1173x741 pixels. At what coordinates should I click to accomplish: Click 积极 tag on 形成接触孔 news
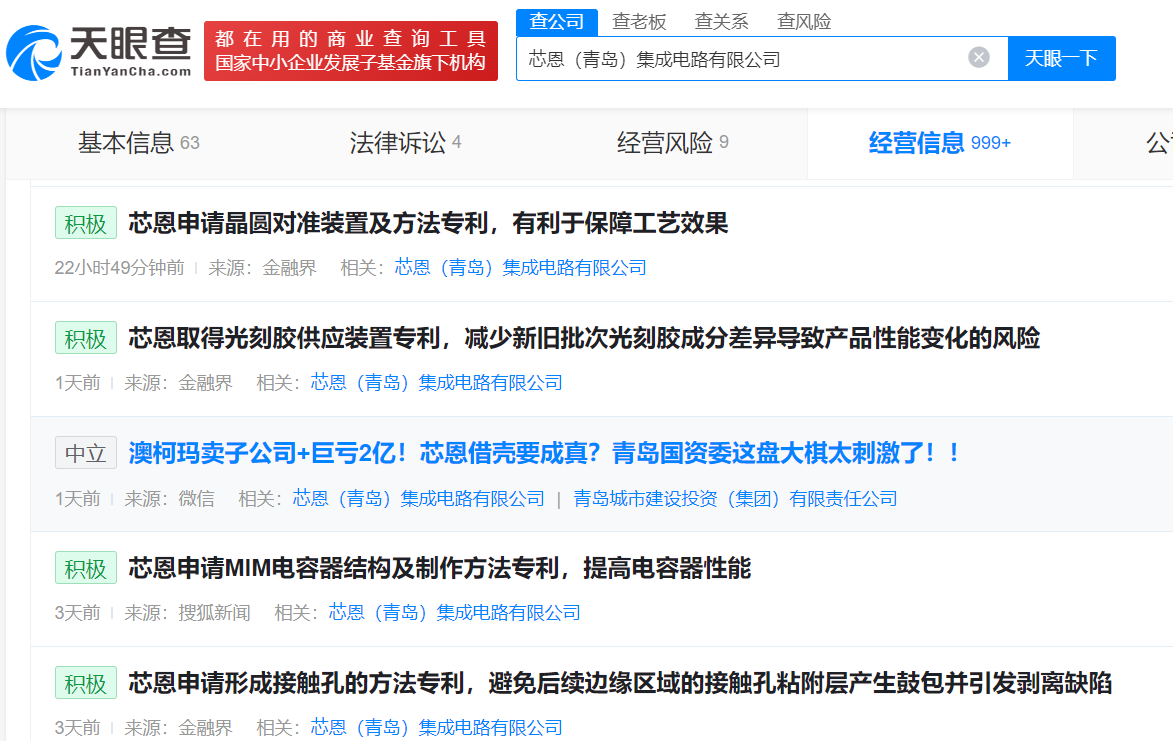(x=86, y=683)
